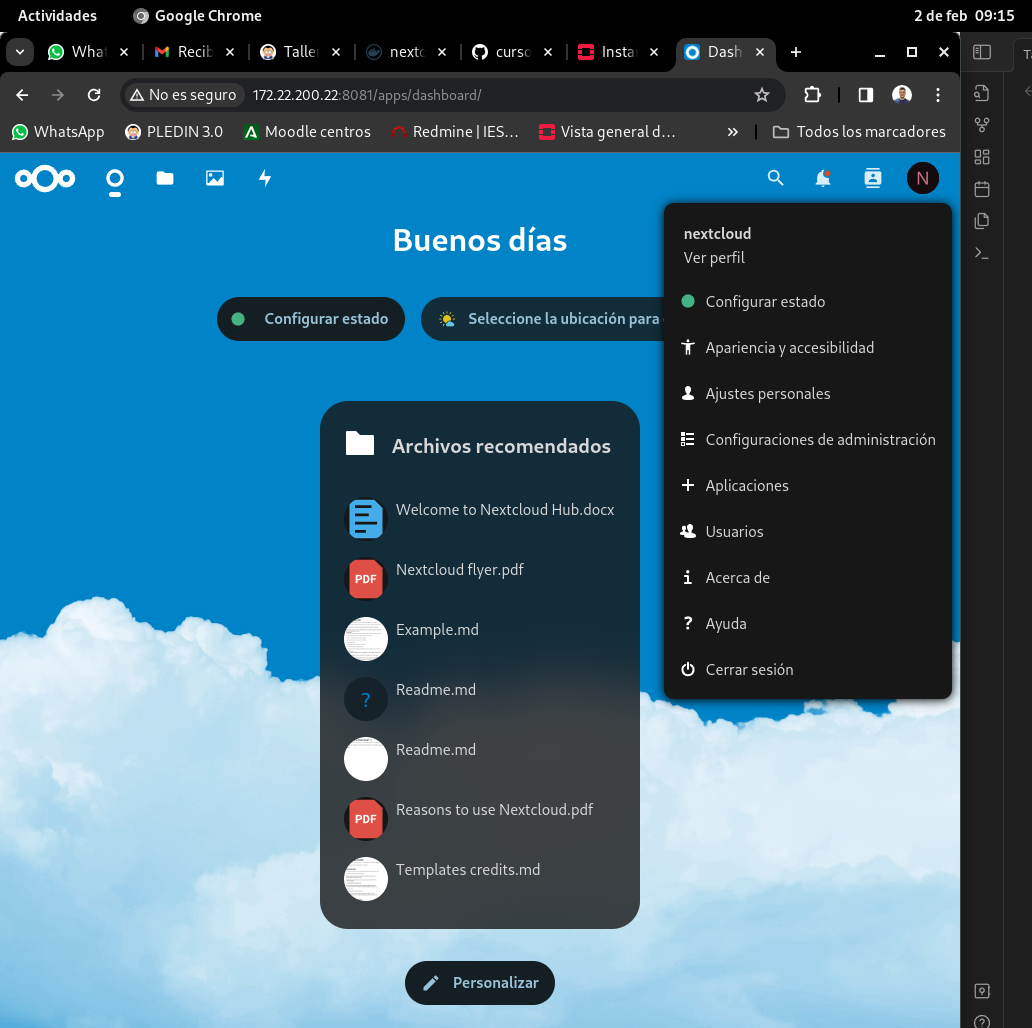Switch to the Taller tab
Image resolution: width=1032 pixels, height=1028 pixels.
pyautogui.click(x=301, y=52)
